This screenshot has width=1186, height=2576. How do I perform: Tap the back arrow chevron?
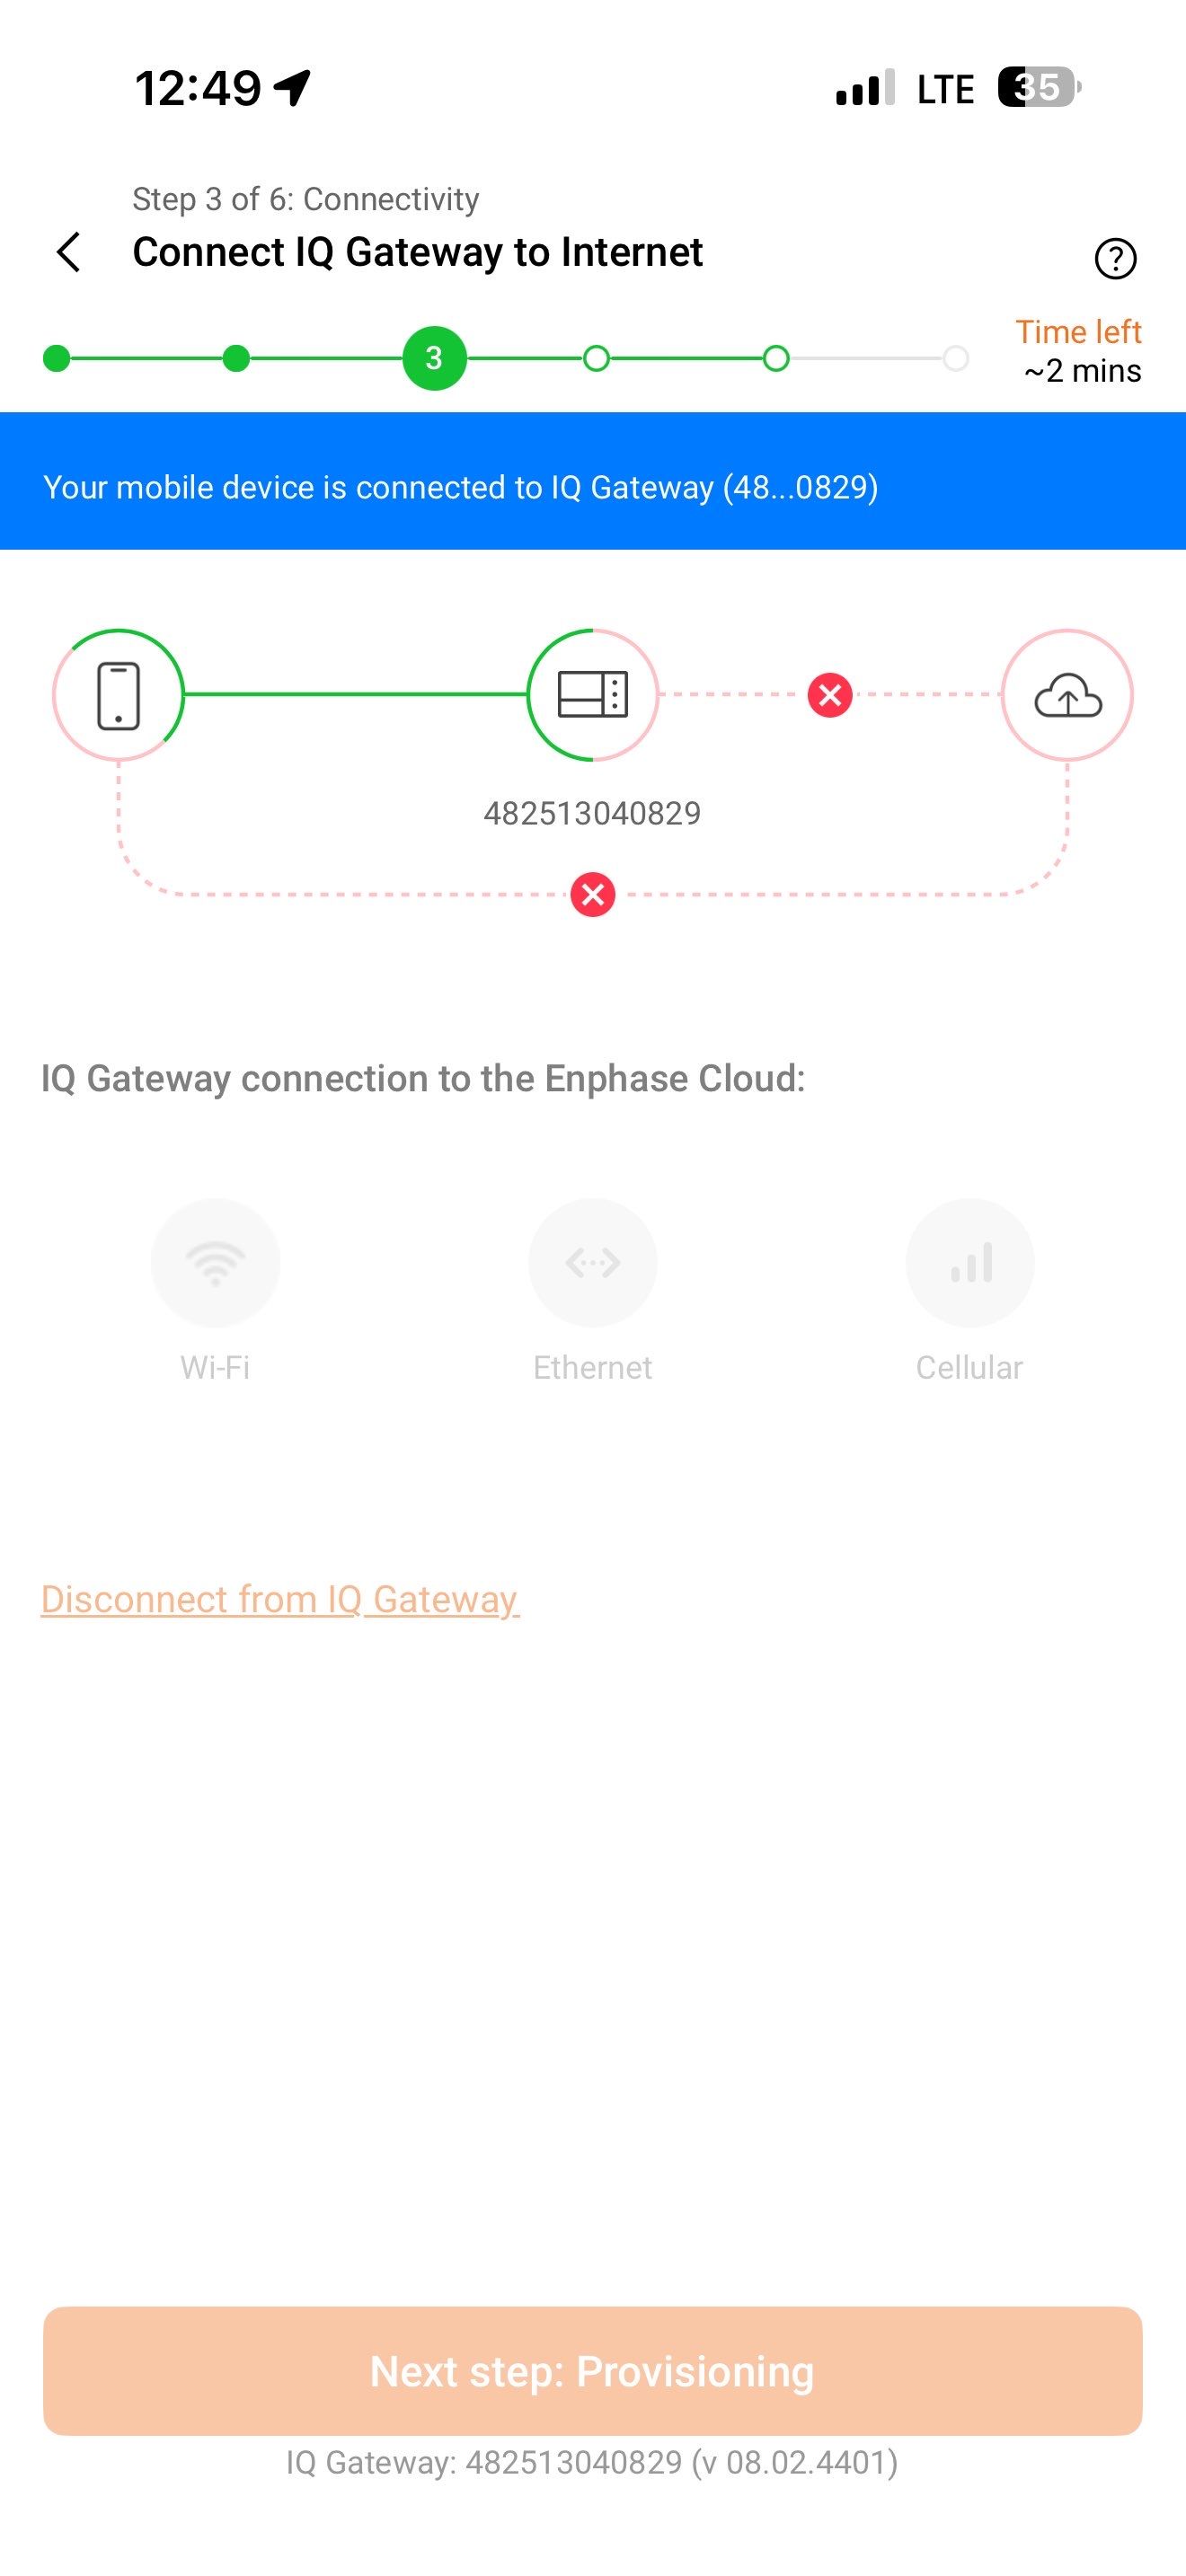point(69,252)
